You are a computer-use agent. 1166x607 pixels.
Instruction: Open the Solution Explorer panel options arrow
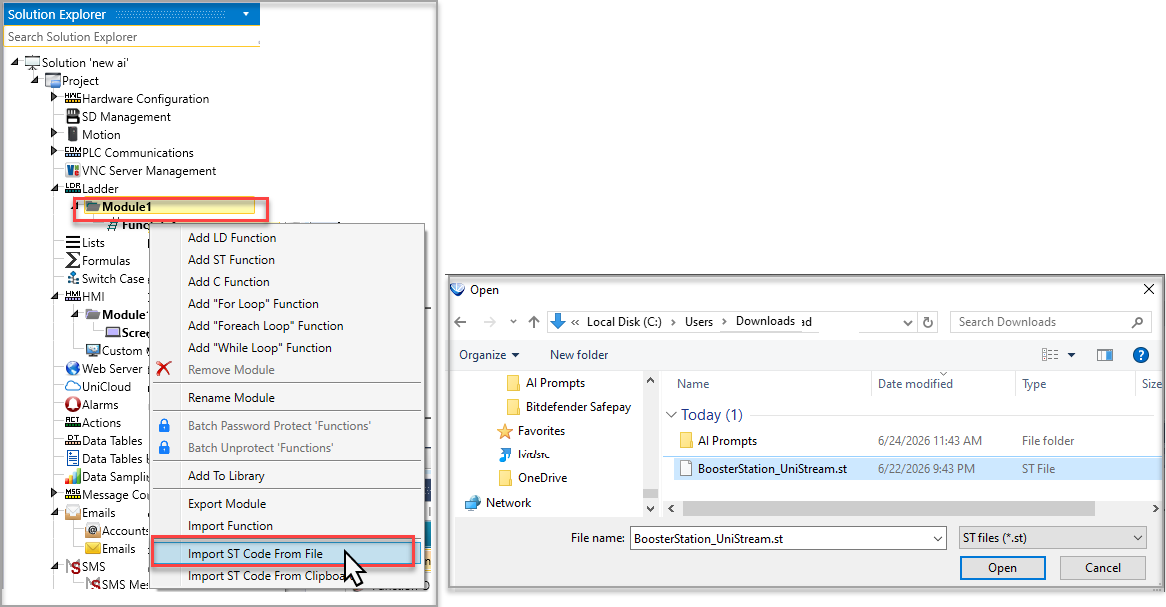[246, 14]
